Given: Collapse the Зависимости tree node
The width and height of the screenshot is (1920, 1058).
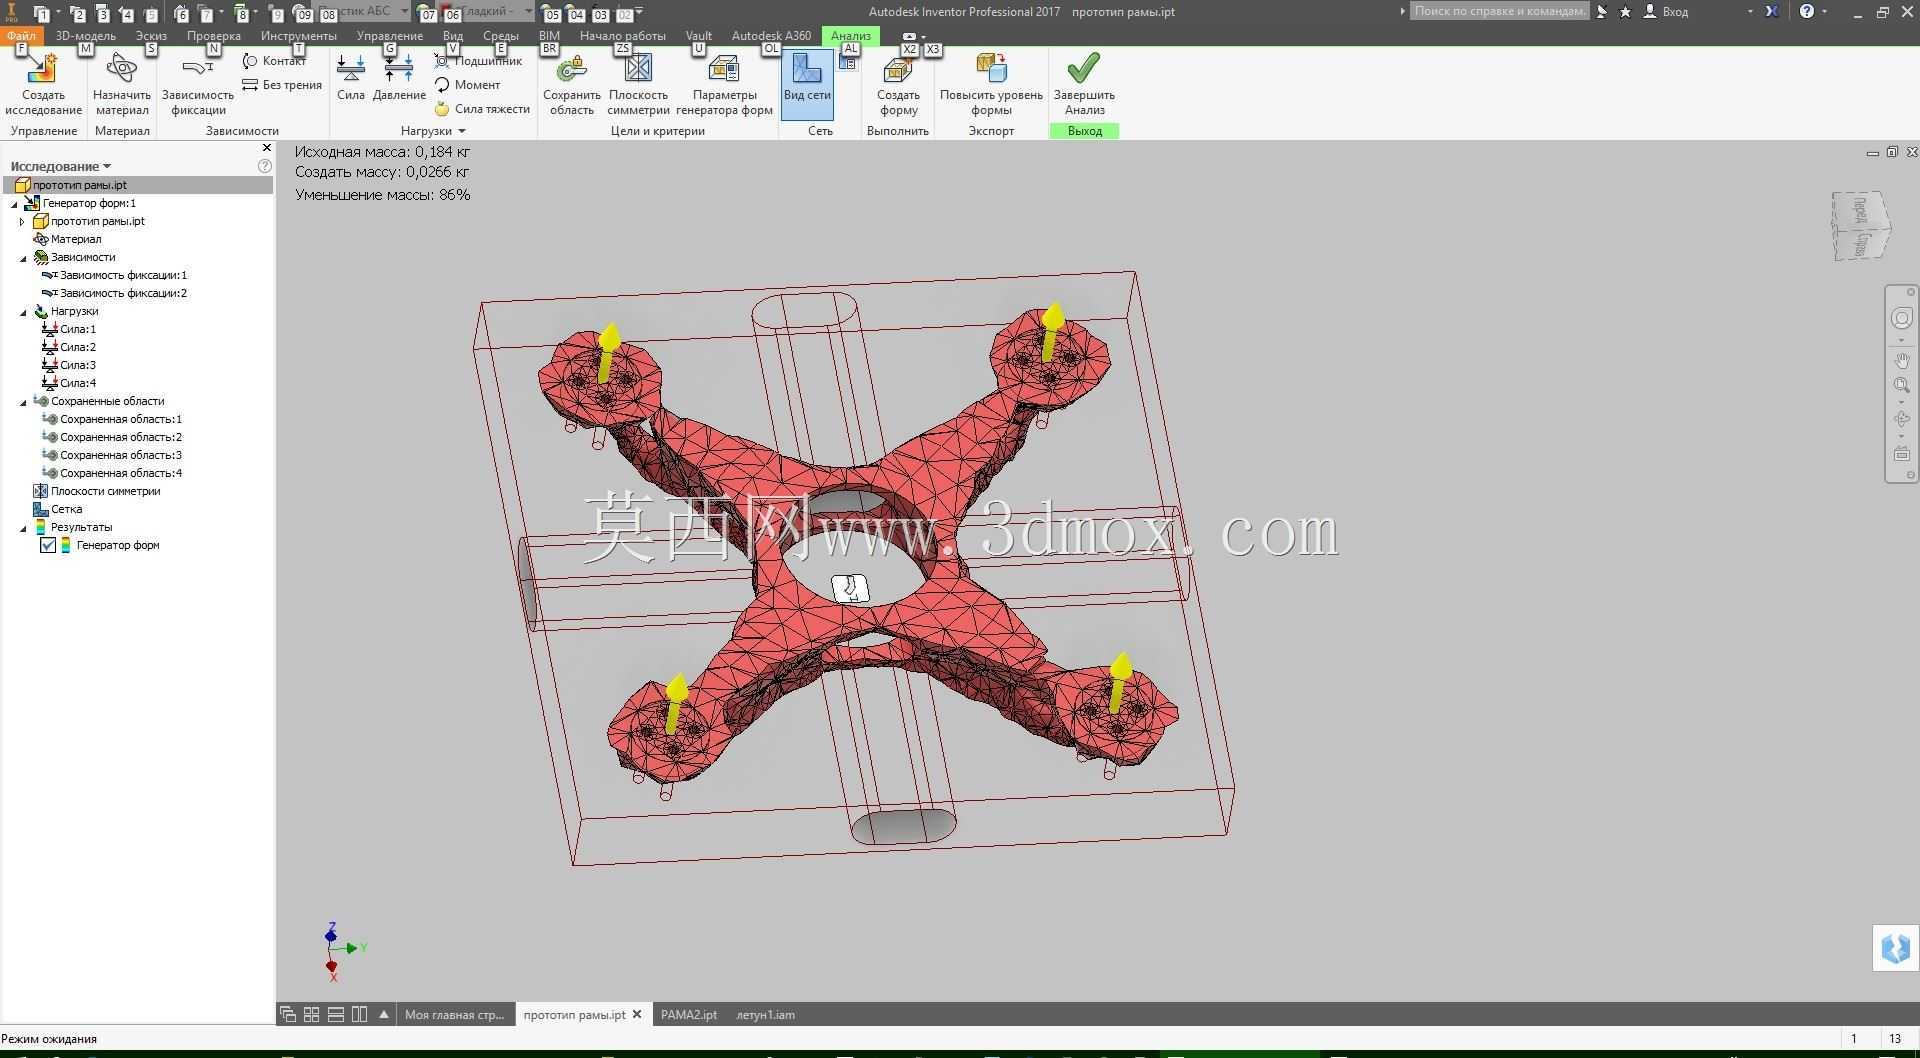Looking at the screenshot, I should (23, 258).
